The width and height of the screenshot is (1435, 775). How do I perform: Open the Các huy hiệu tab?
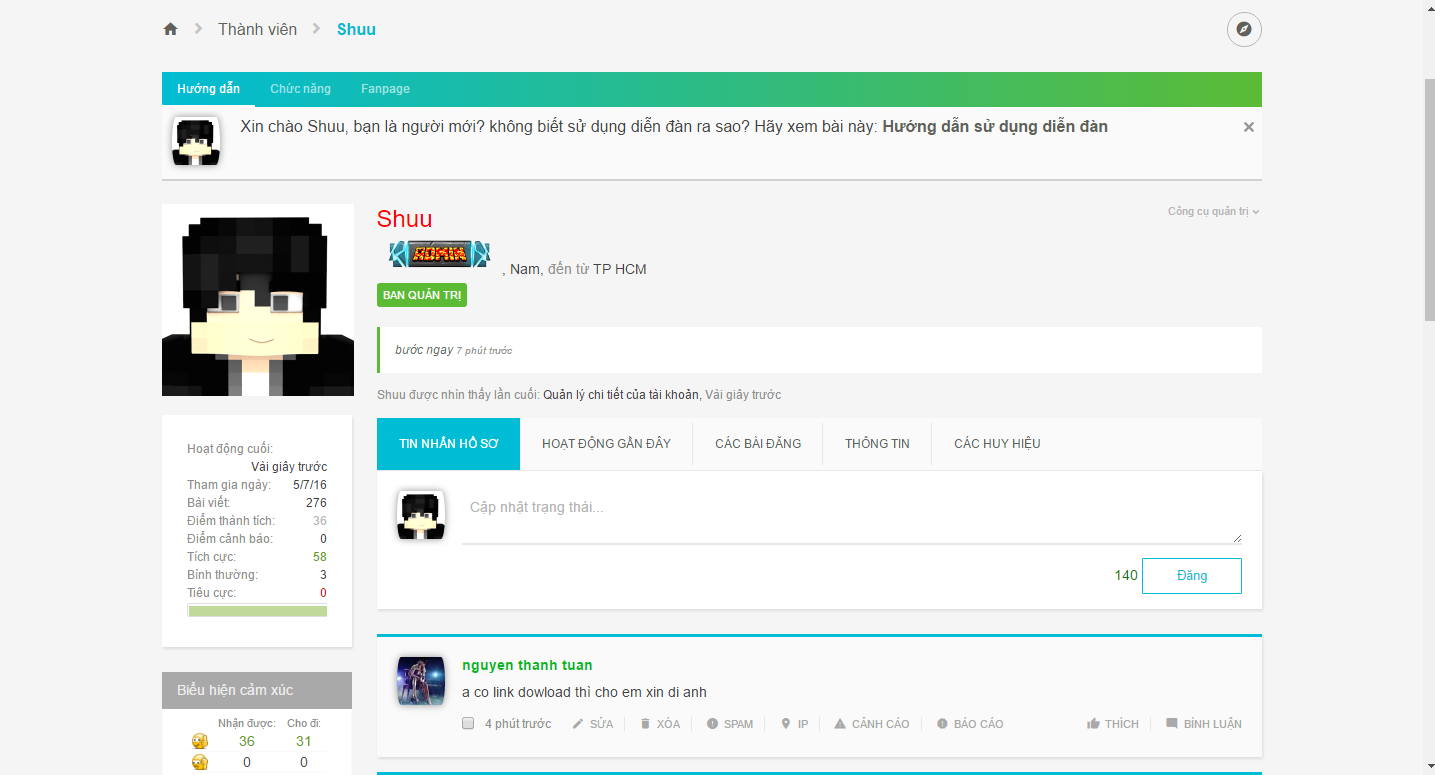point(997,444)
